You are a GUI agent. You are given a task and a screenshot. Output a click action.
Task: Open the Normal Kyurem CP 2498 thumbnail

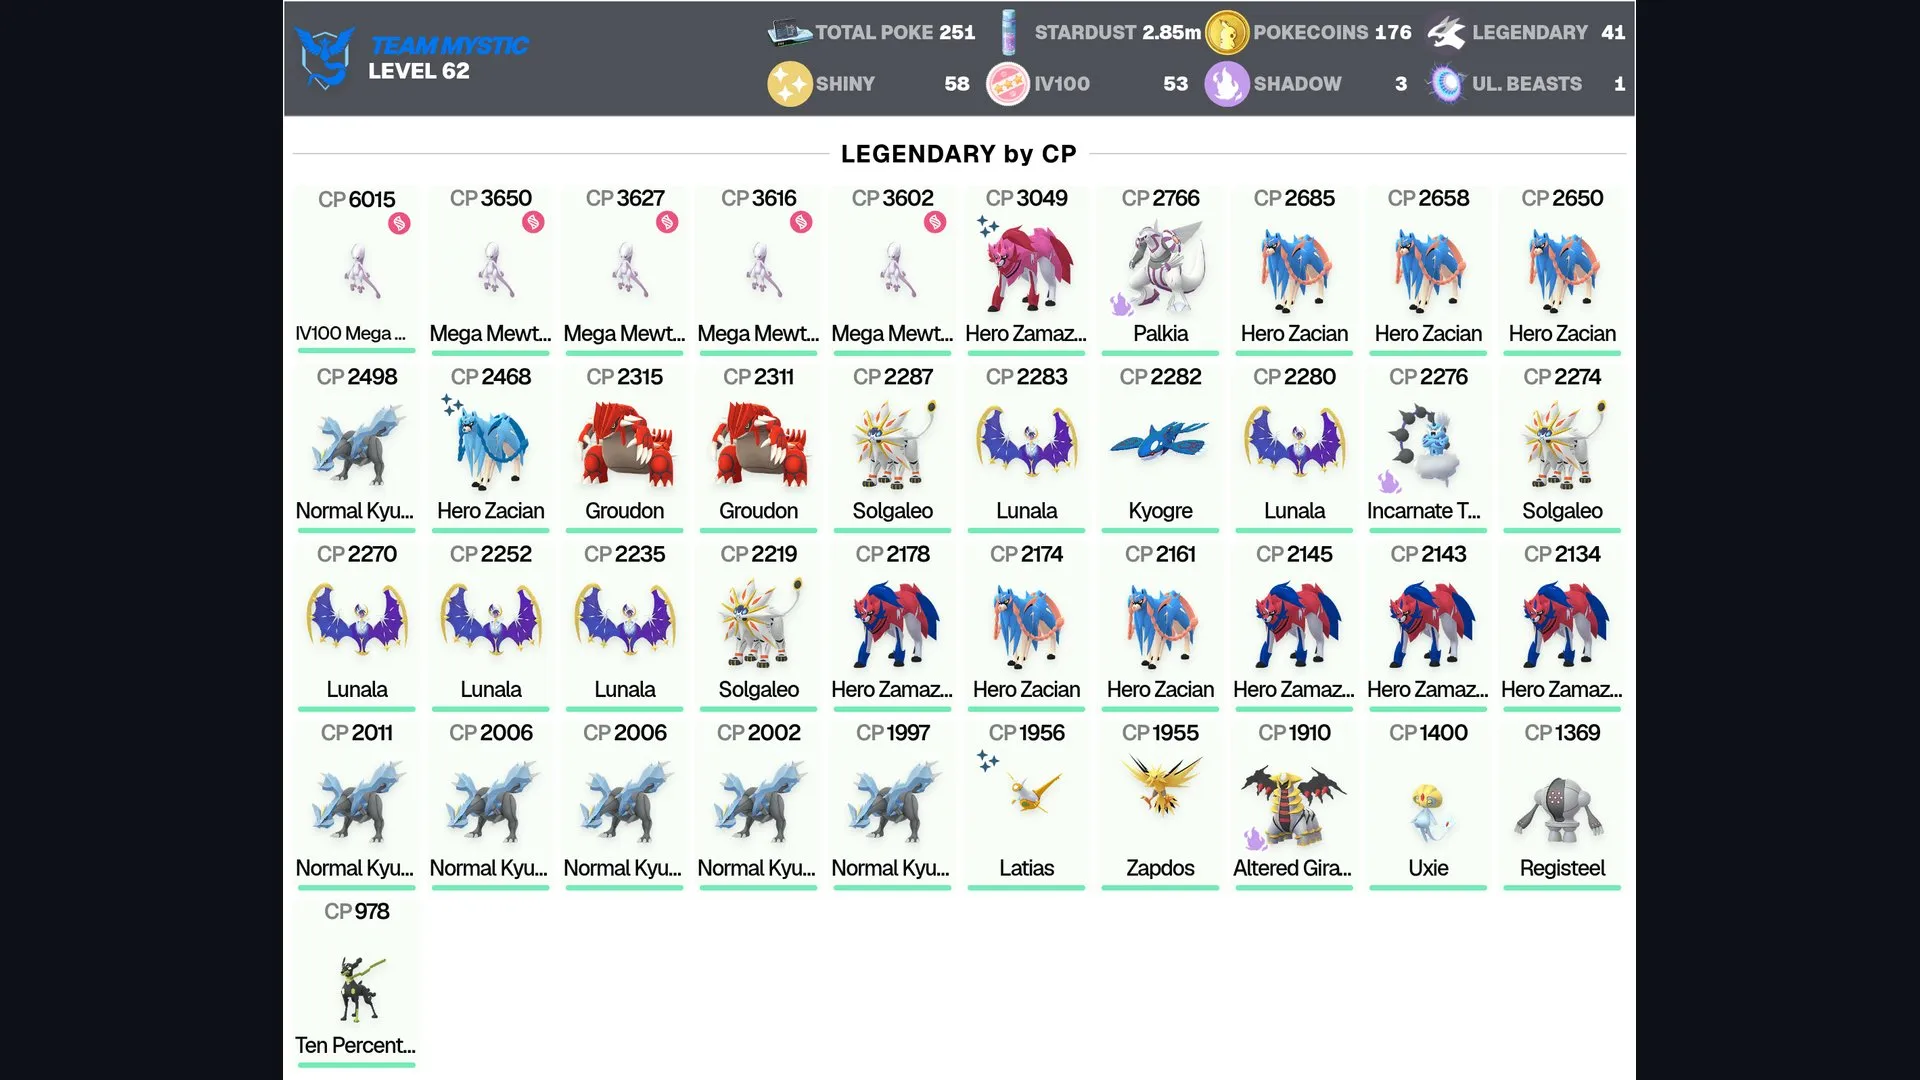pyautogui.click(x=357, y=447)
